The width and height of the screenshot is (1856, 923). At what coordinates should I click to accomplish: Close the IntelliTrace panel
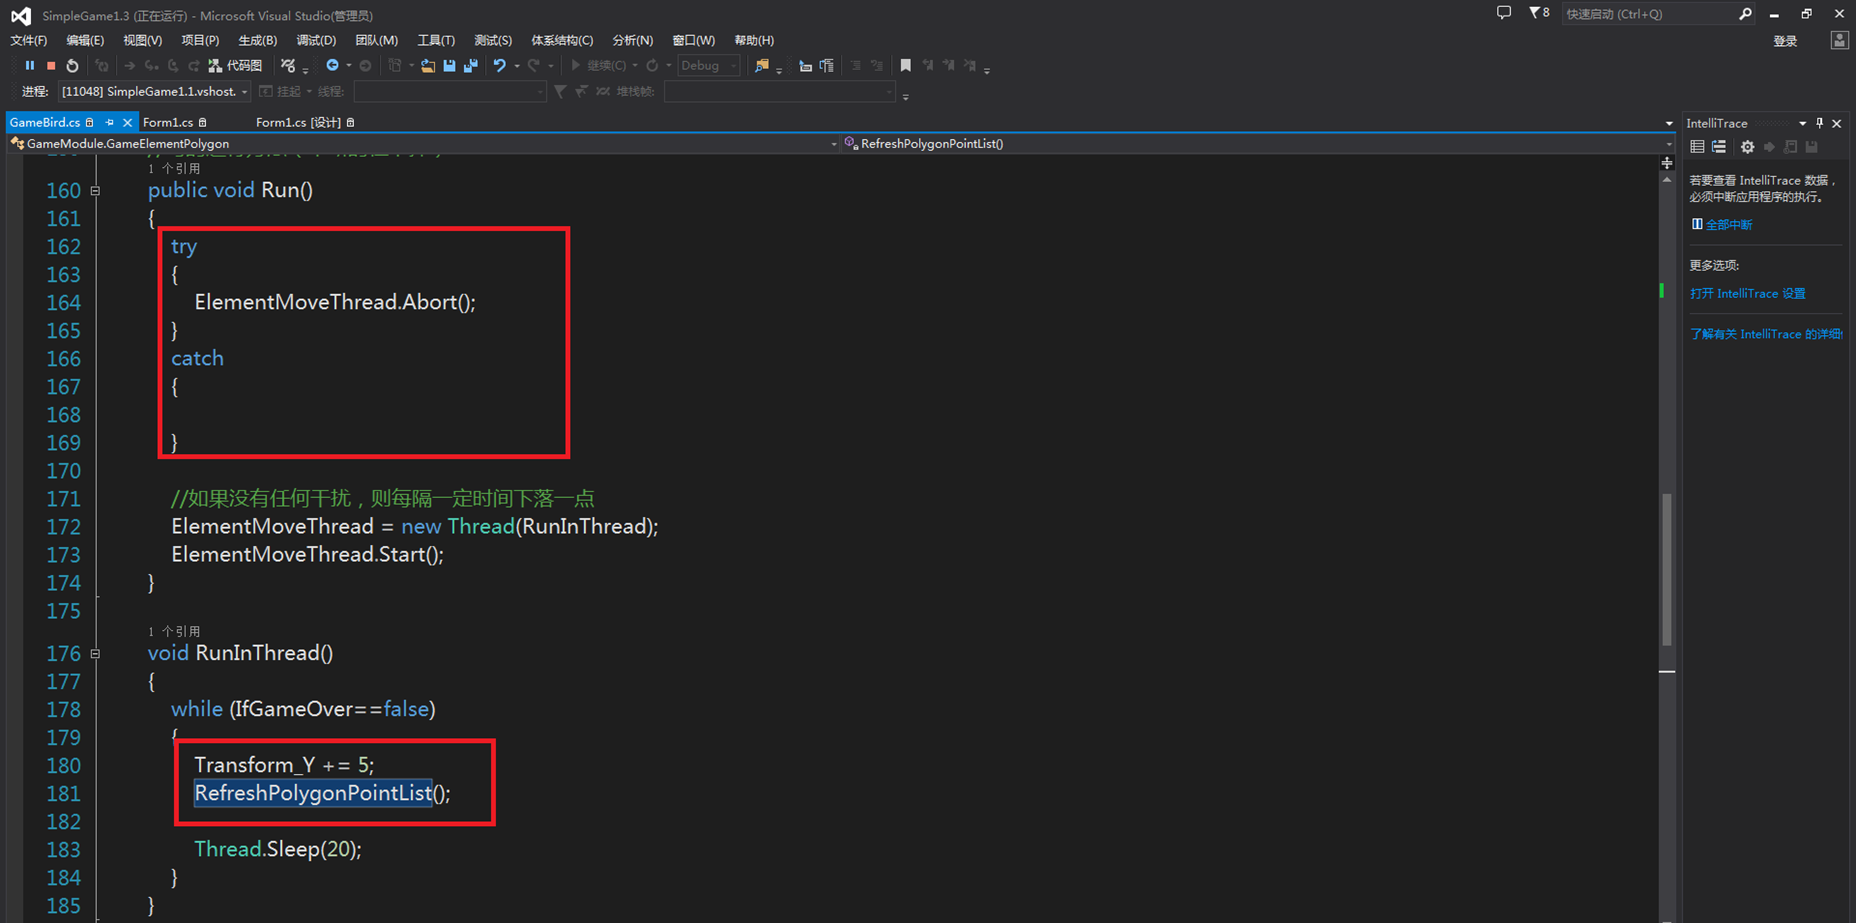[x=1837, y=123]
